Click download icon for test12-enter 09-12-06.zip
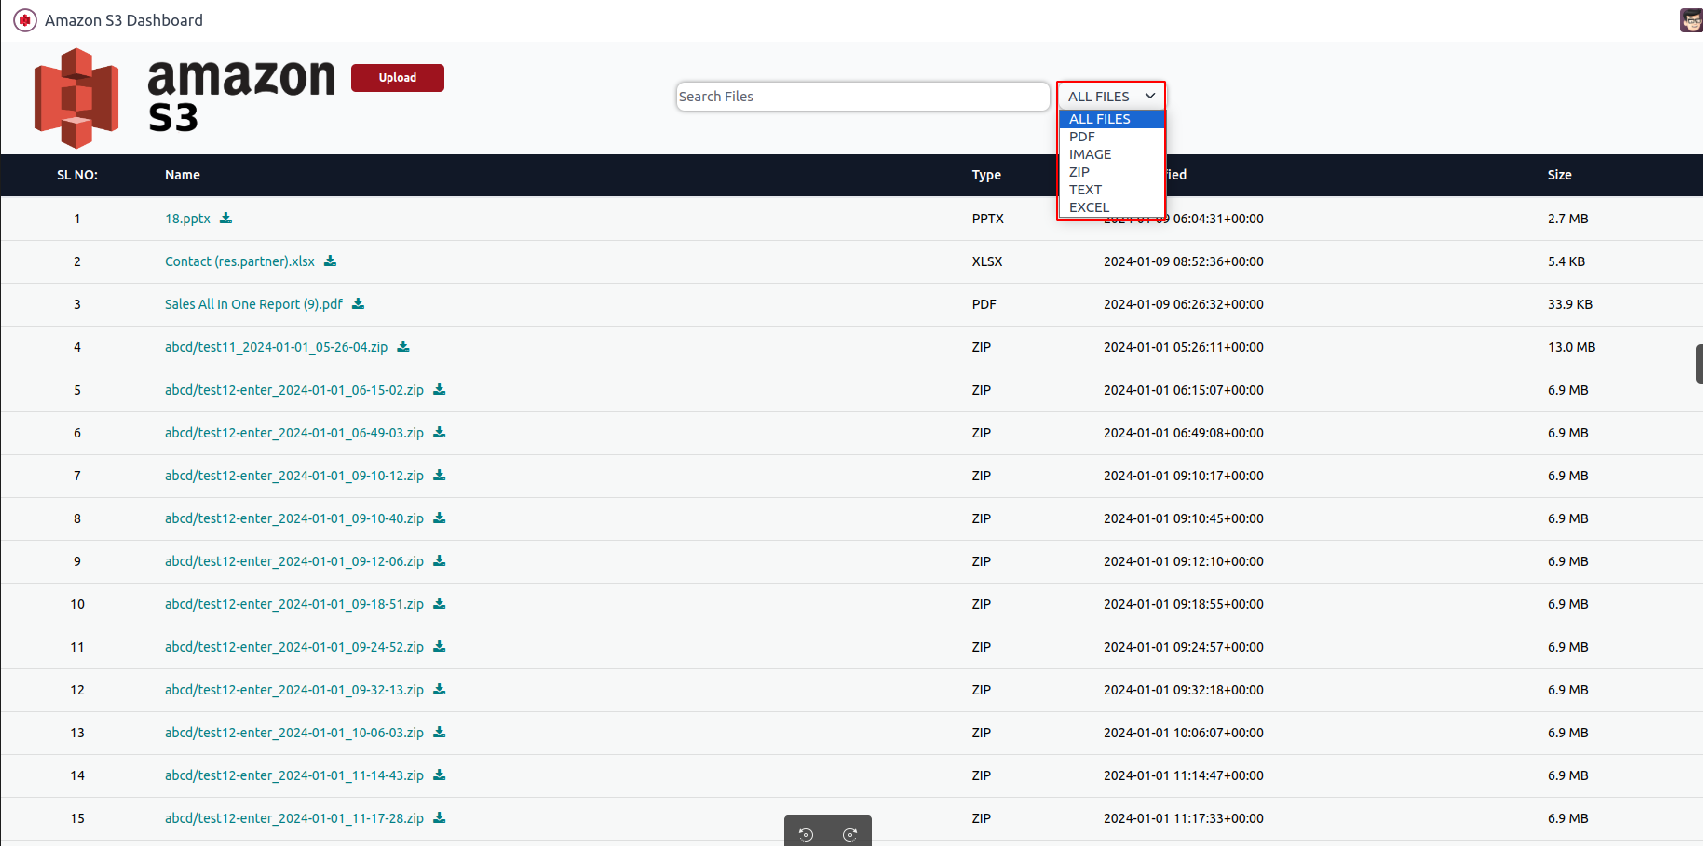This screenshot has height=846, width=1703. pos(439,561)
